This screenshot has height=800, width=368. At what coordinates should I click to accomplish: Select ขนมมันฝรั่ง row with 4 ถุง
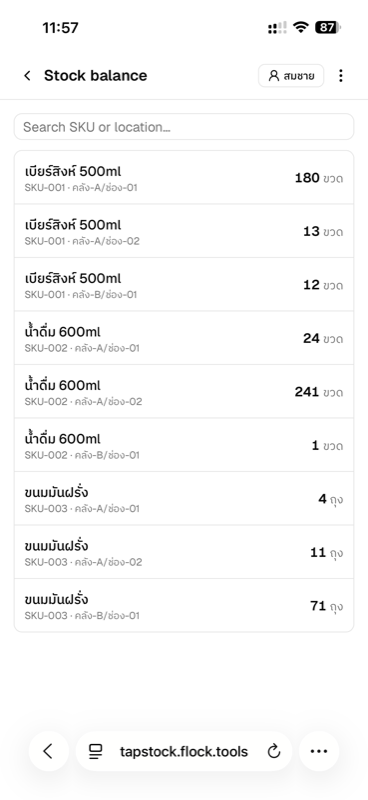click(184, 499)
